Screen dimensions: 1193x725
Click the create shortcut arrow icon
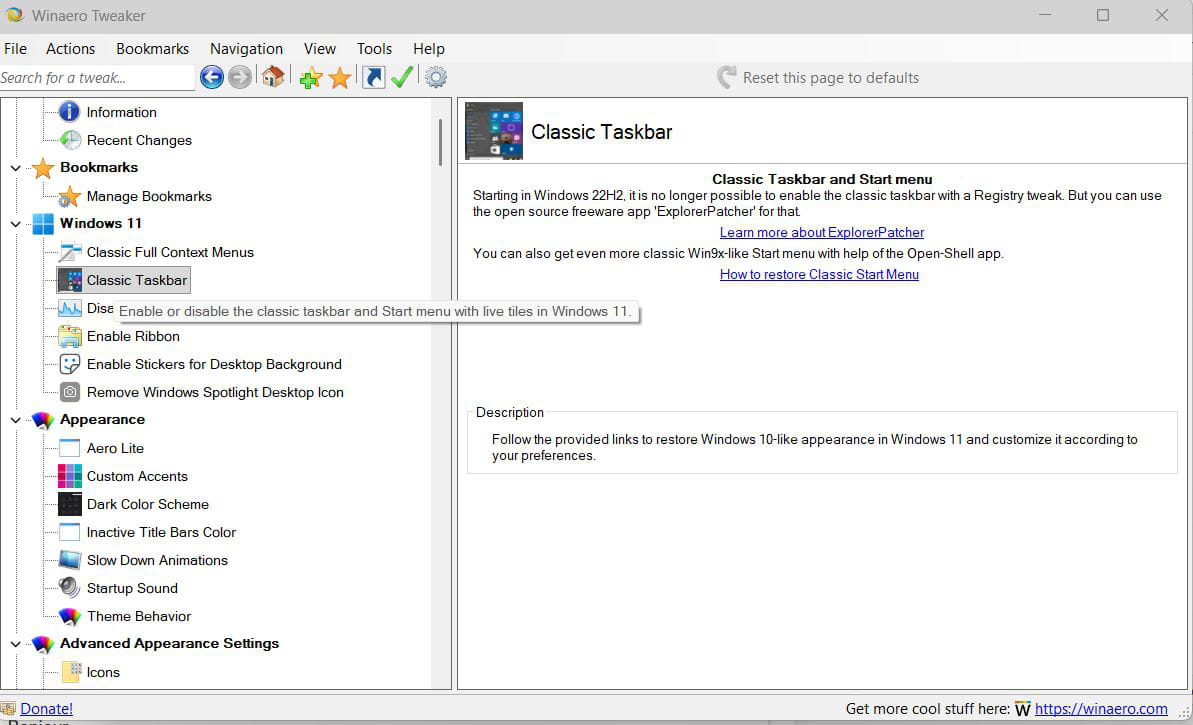click(x=373, y=77)
